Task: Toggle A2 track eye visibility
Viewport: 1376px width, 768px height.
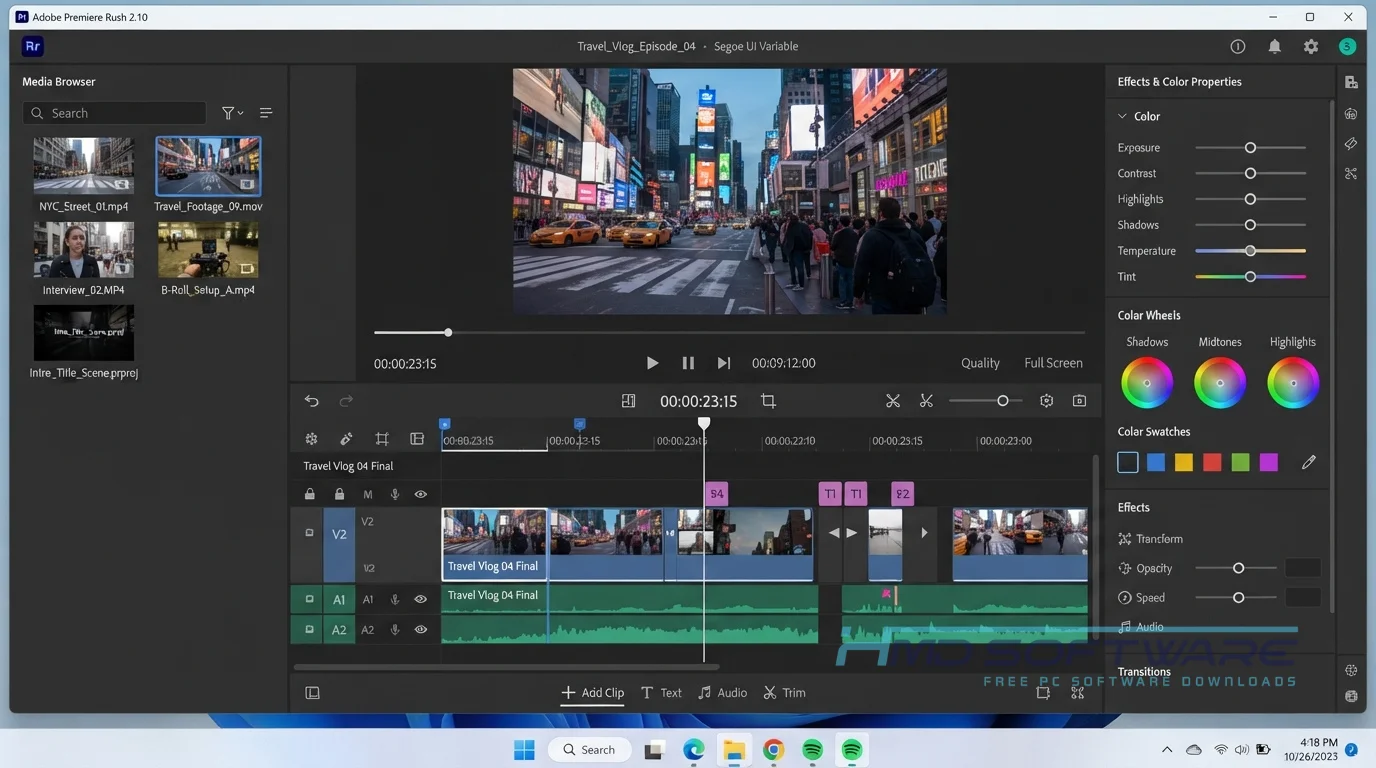Action: pos(421,630)
